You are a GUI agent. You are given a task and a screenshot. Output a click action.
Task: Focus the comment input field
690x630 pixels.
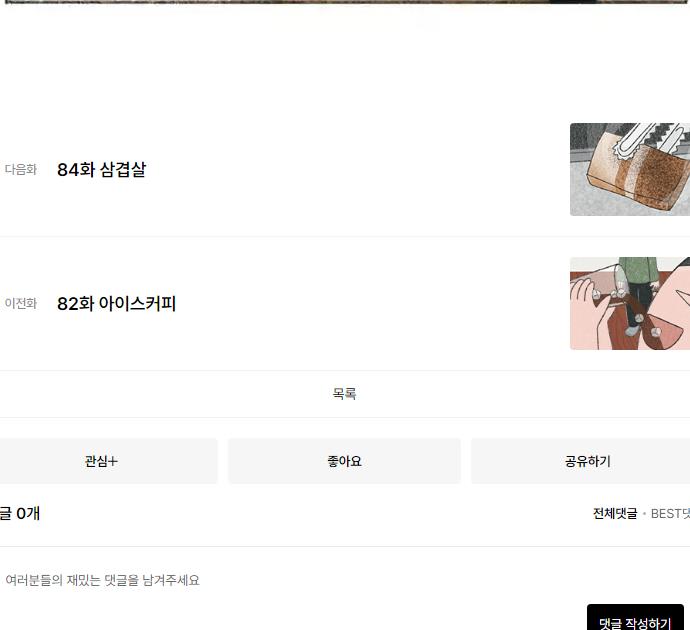(345, 580)
